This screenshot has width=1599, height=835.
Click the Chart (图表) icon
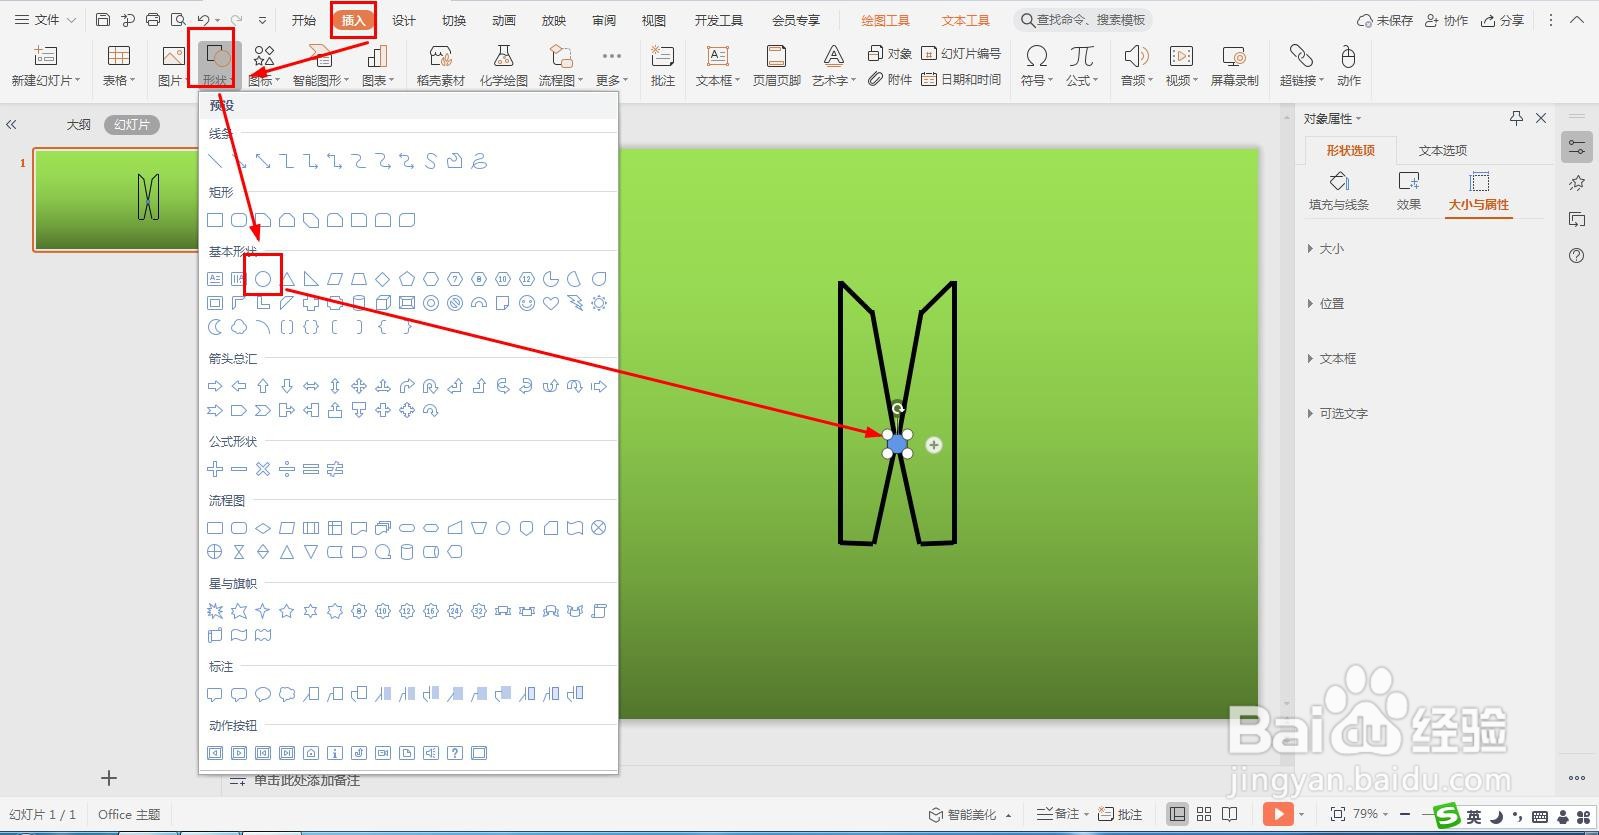click(377, 57)
